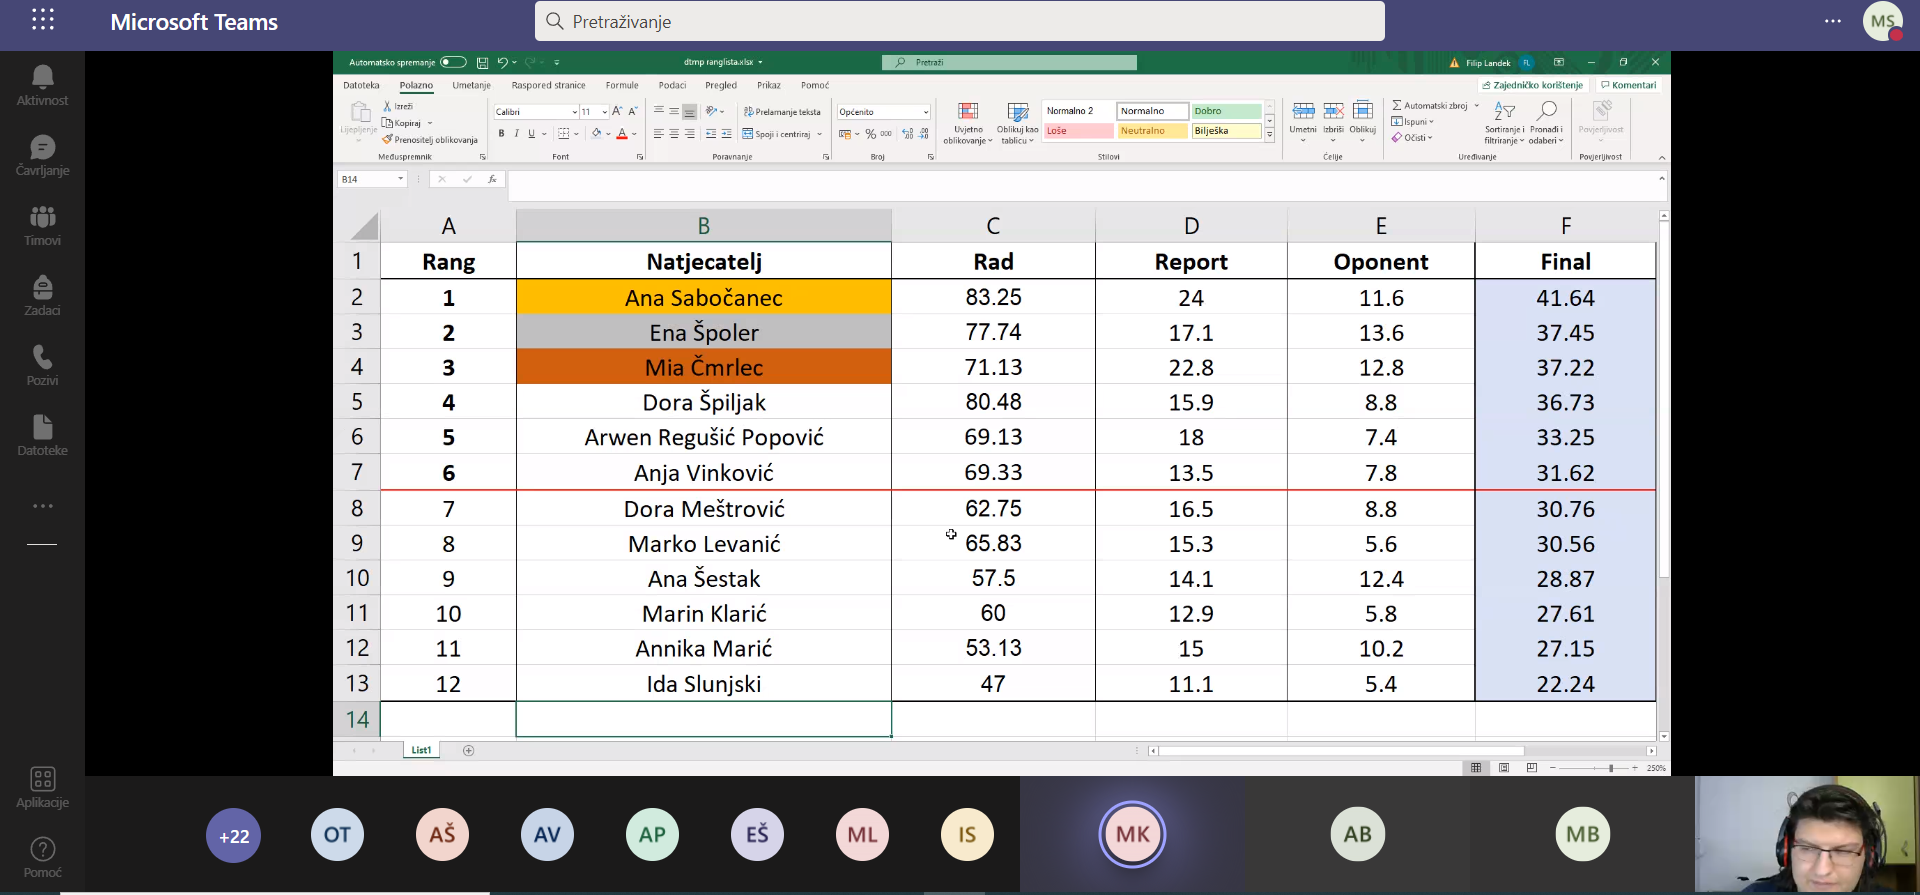Viewport: 1920px width, 895px height.
Task: Open Pozivi calls in Teams sidebar
Action: pyautogui.click(x=42, y=366)
